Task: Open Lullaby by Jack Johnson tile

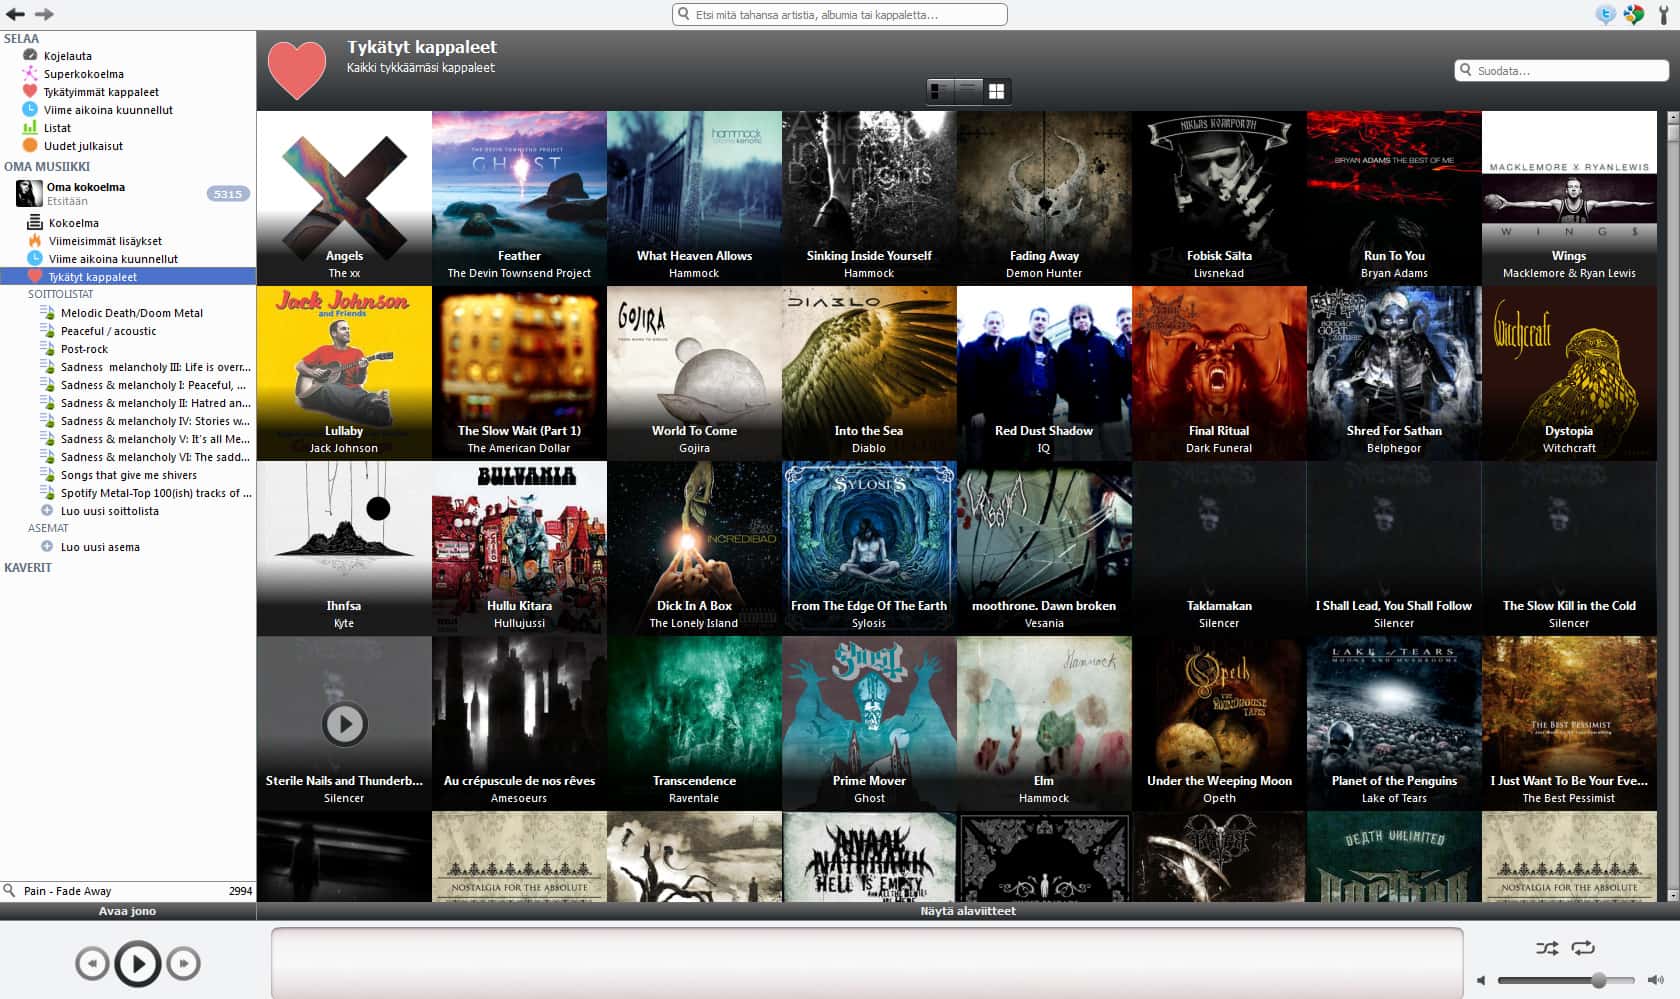Action: tap(344, 373)
